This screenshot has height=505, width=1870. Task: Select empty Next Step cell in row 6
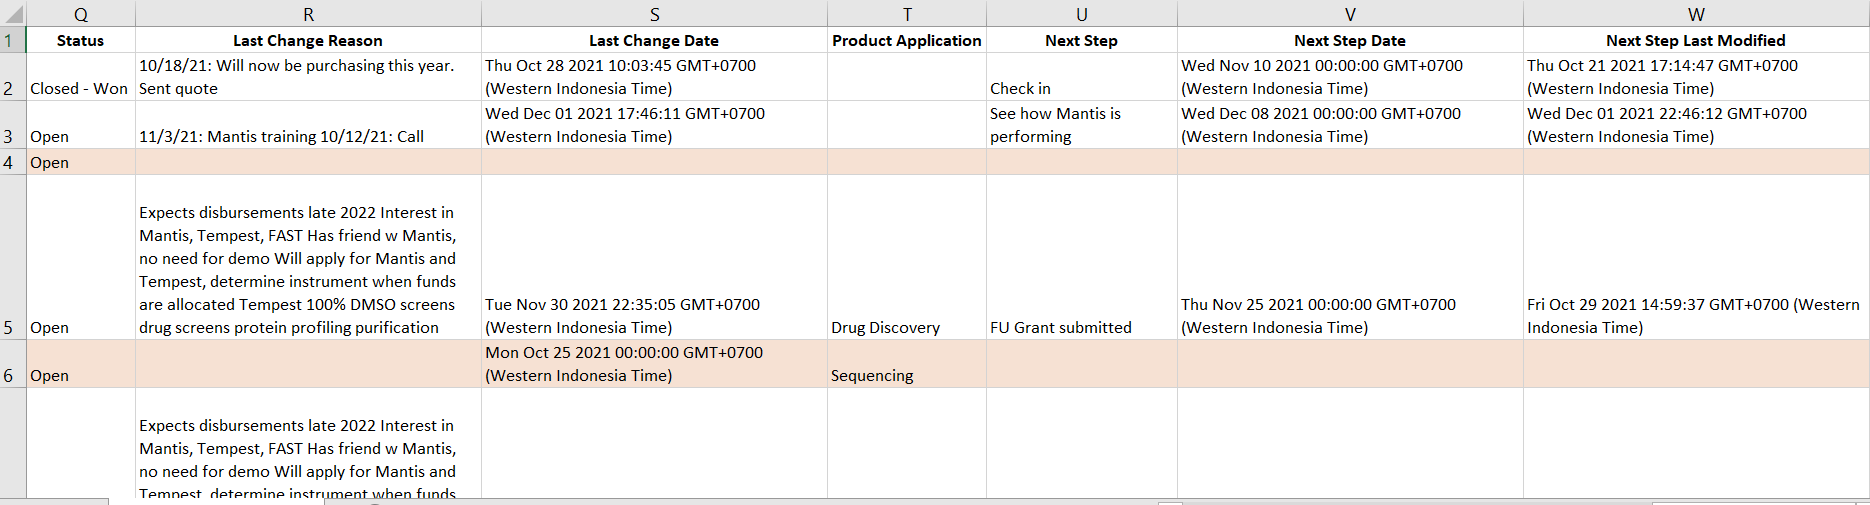(1082, 364)
